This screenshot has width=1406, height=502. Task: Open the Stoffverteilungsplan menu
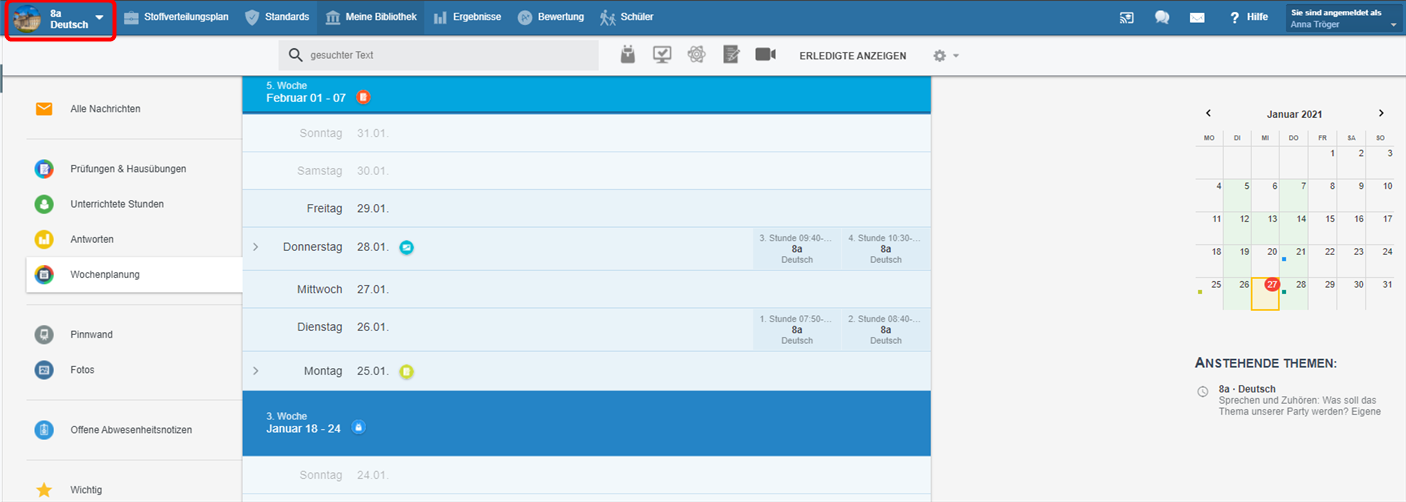(x=176, y=17)
